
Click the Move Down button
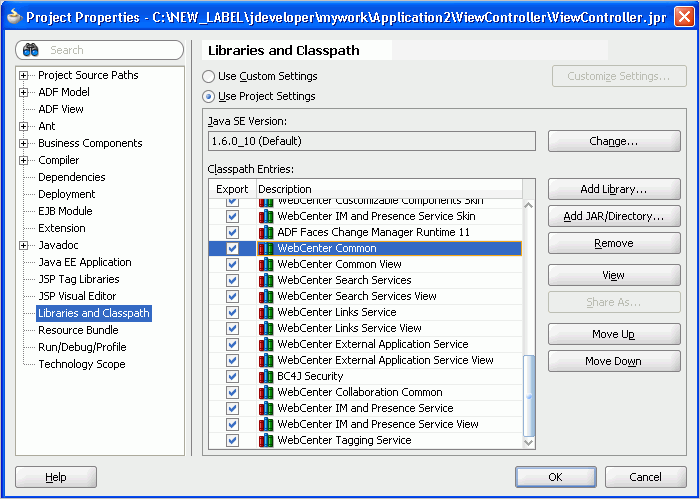point(614,361)
